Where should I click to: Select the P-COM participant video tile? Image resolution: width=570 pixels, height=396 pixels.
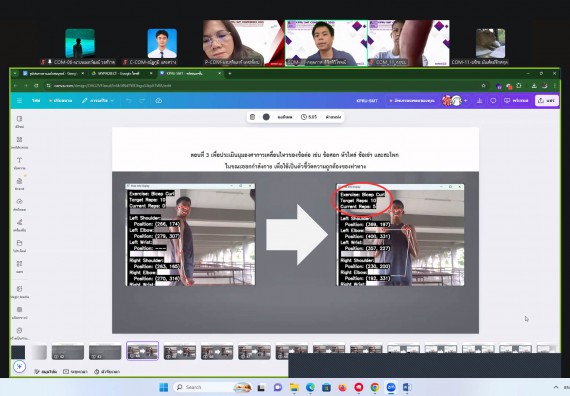[244, 43]
